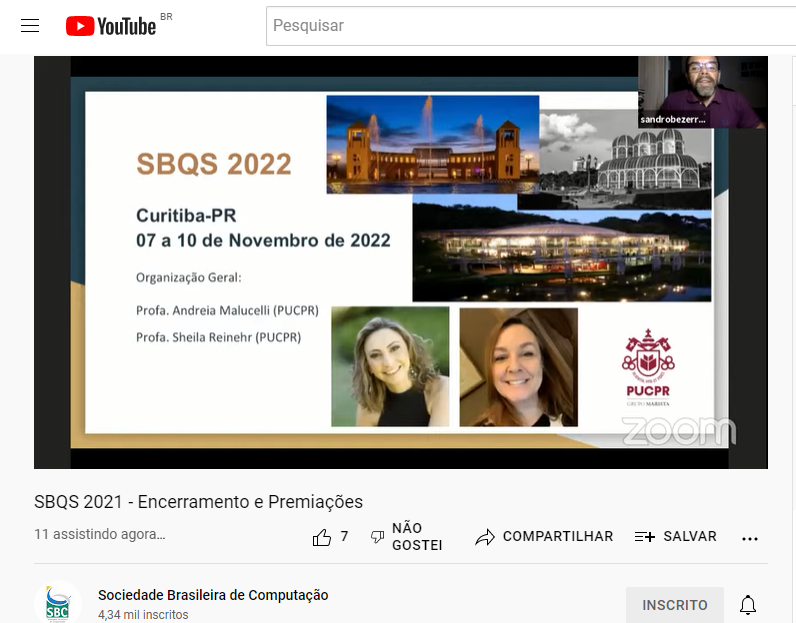Save the video using SALVAR

(x=676, y=537)
